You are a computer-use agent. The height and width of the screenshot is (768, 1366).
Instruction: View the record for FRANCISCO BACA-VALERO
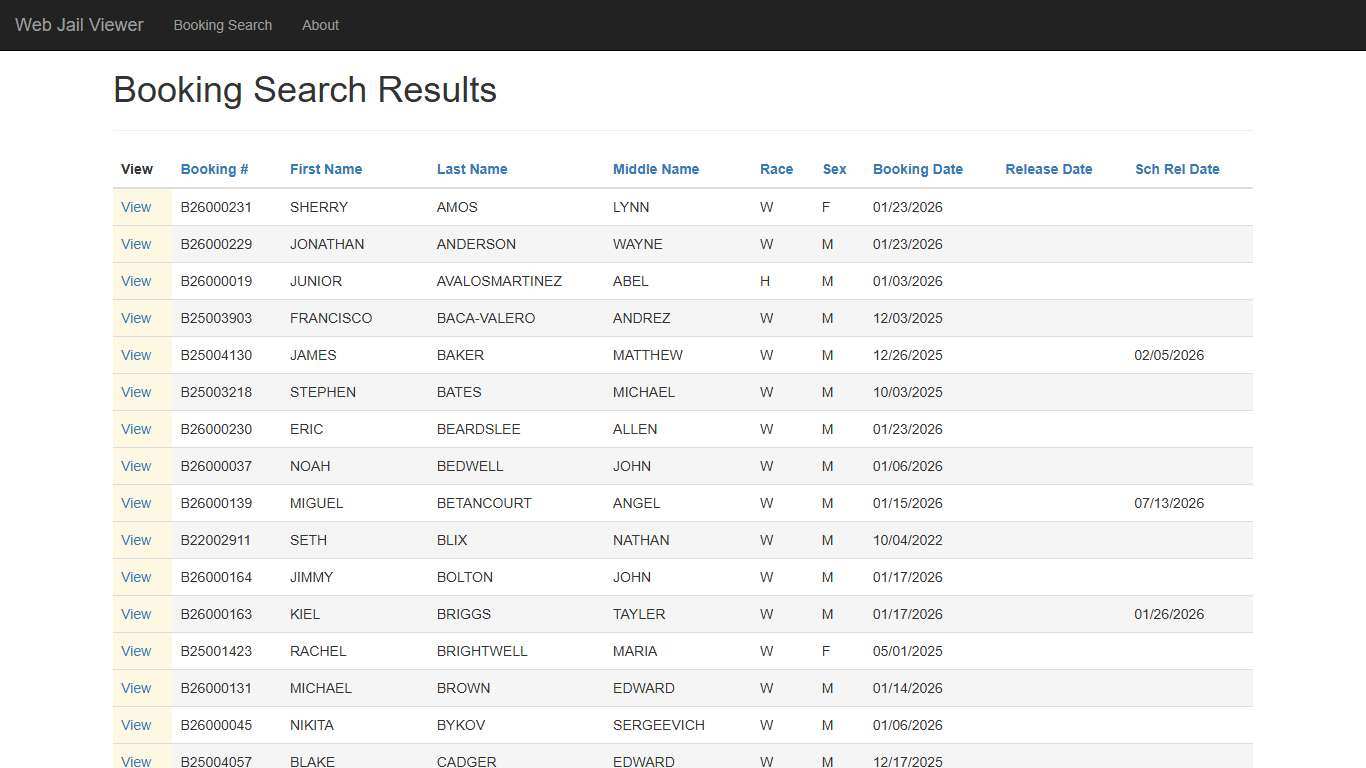[x=136, y=318]
